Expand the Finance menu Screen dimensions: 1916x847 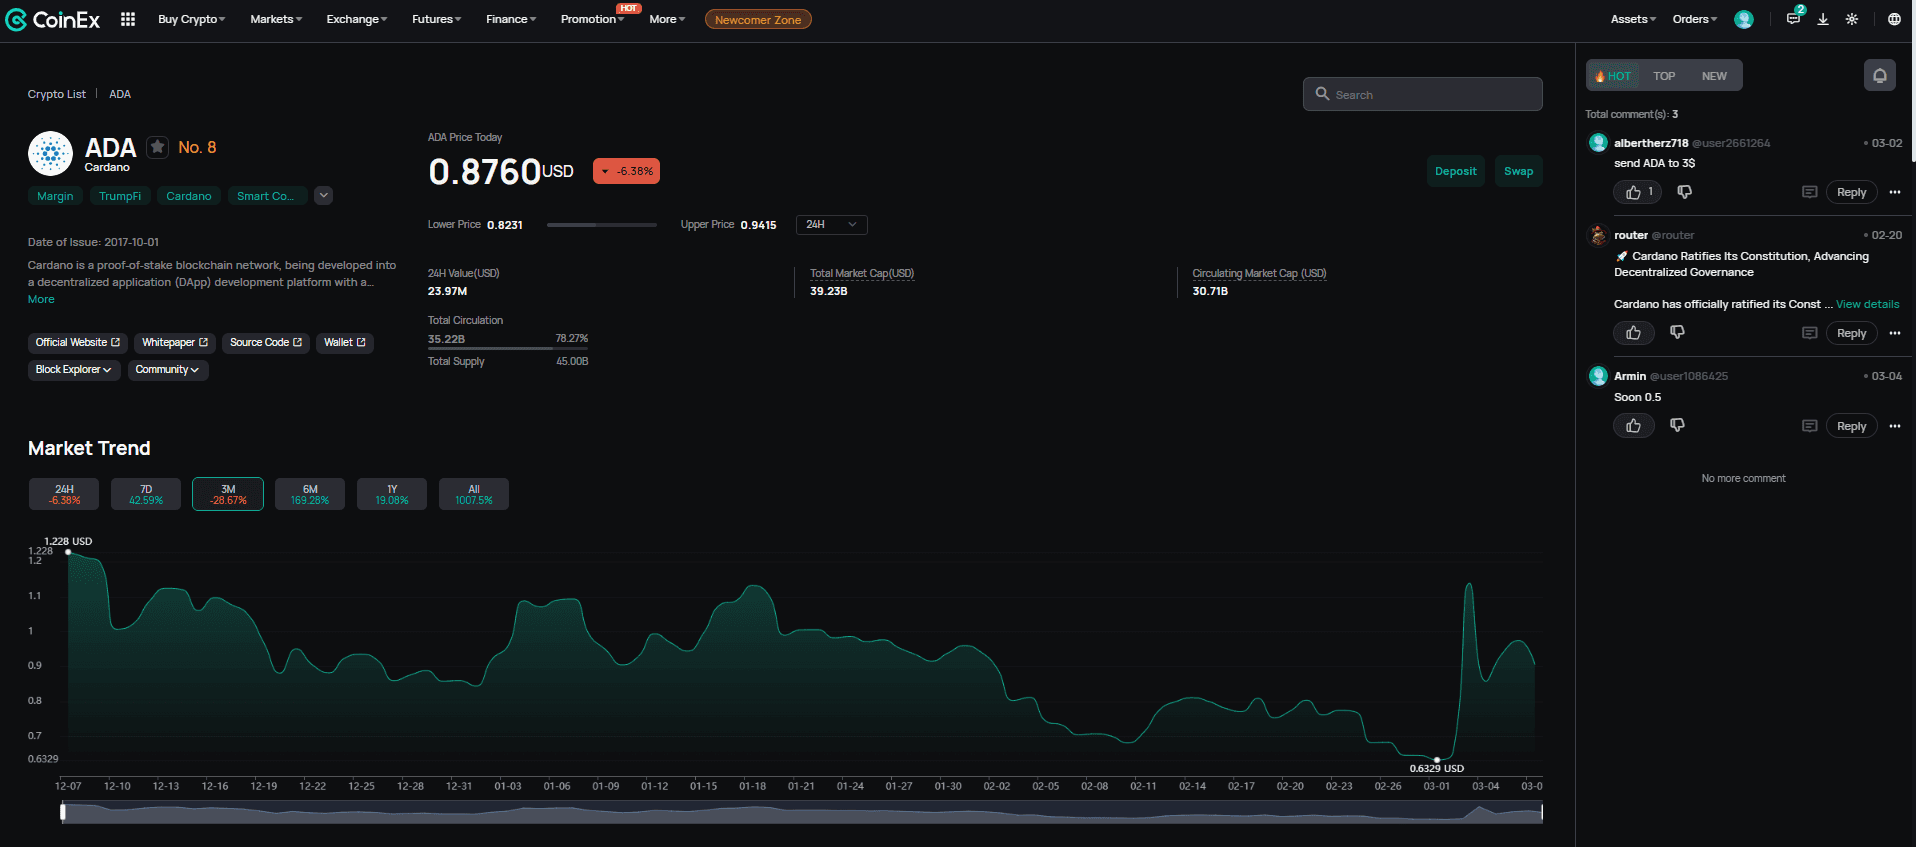(x=510, y=19)
